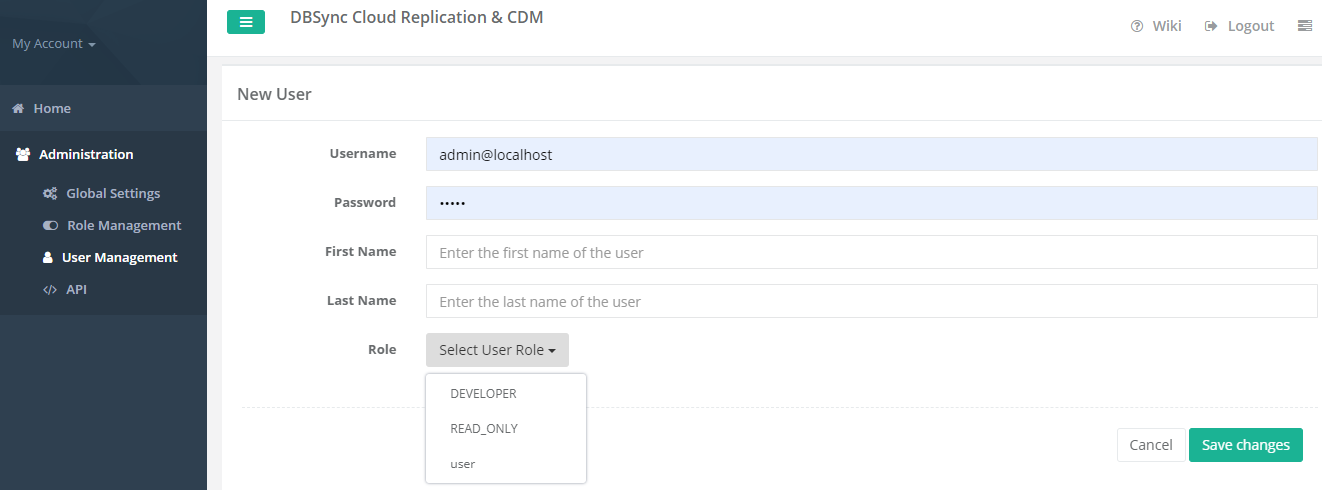Image resolution: width=1322 pixels, height=490 pixels.
Task: Click the API code brackets icon
Action: point(50,289)
